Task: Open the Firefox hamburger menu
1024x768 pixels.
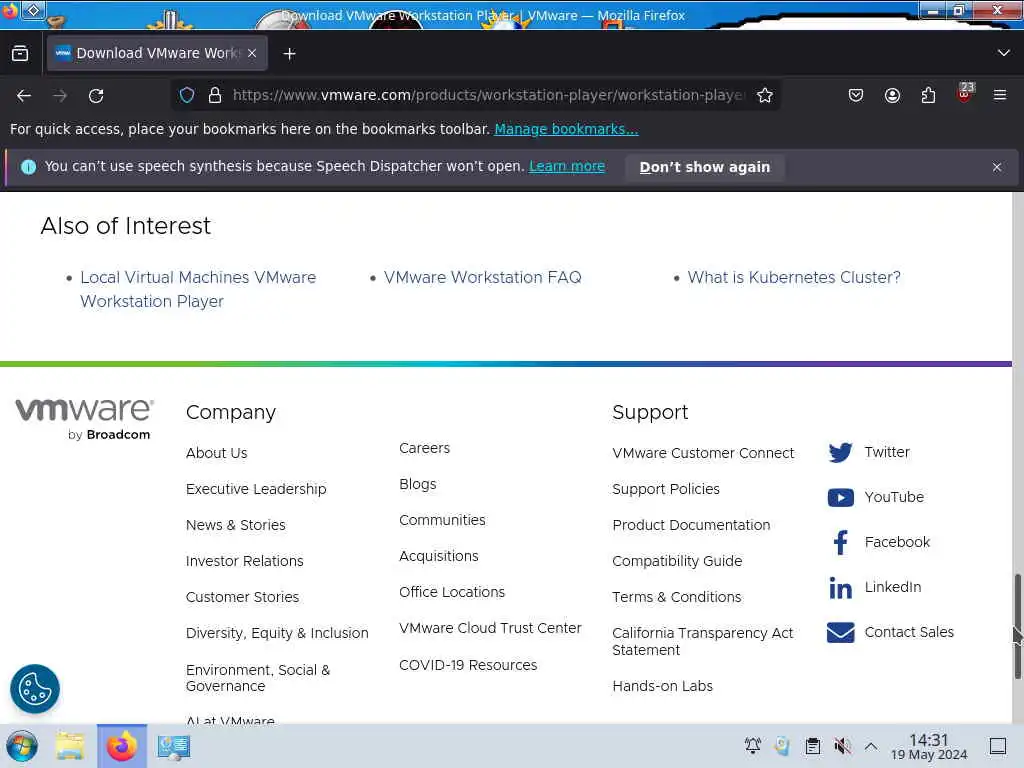Action: 1000,95
